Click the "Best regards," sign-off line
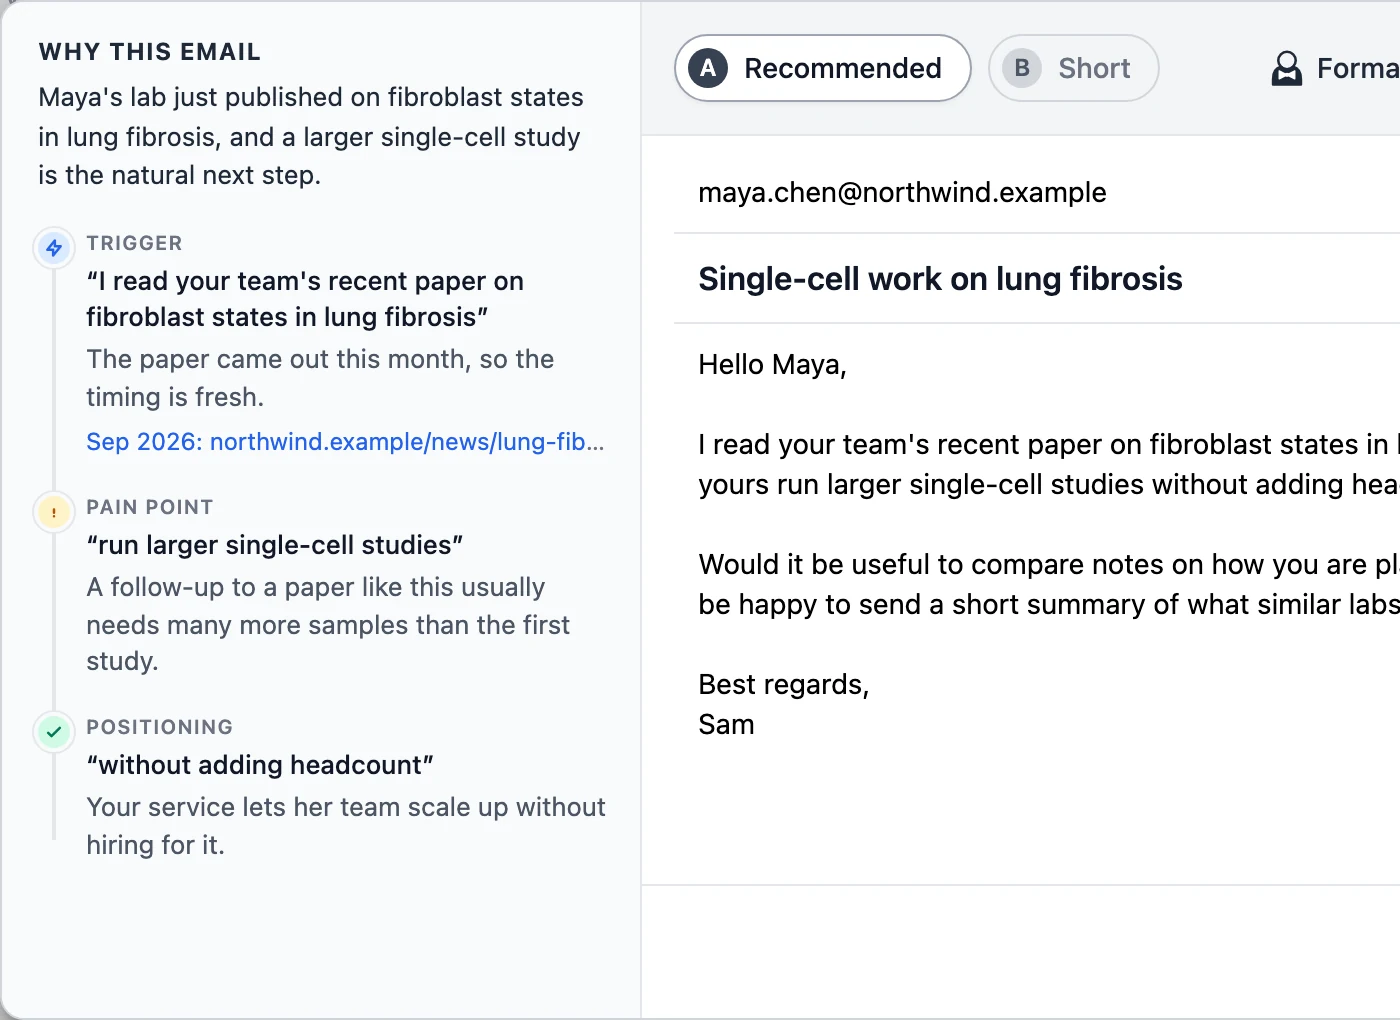The image size is (1400, 1020). (784, 685)
